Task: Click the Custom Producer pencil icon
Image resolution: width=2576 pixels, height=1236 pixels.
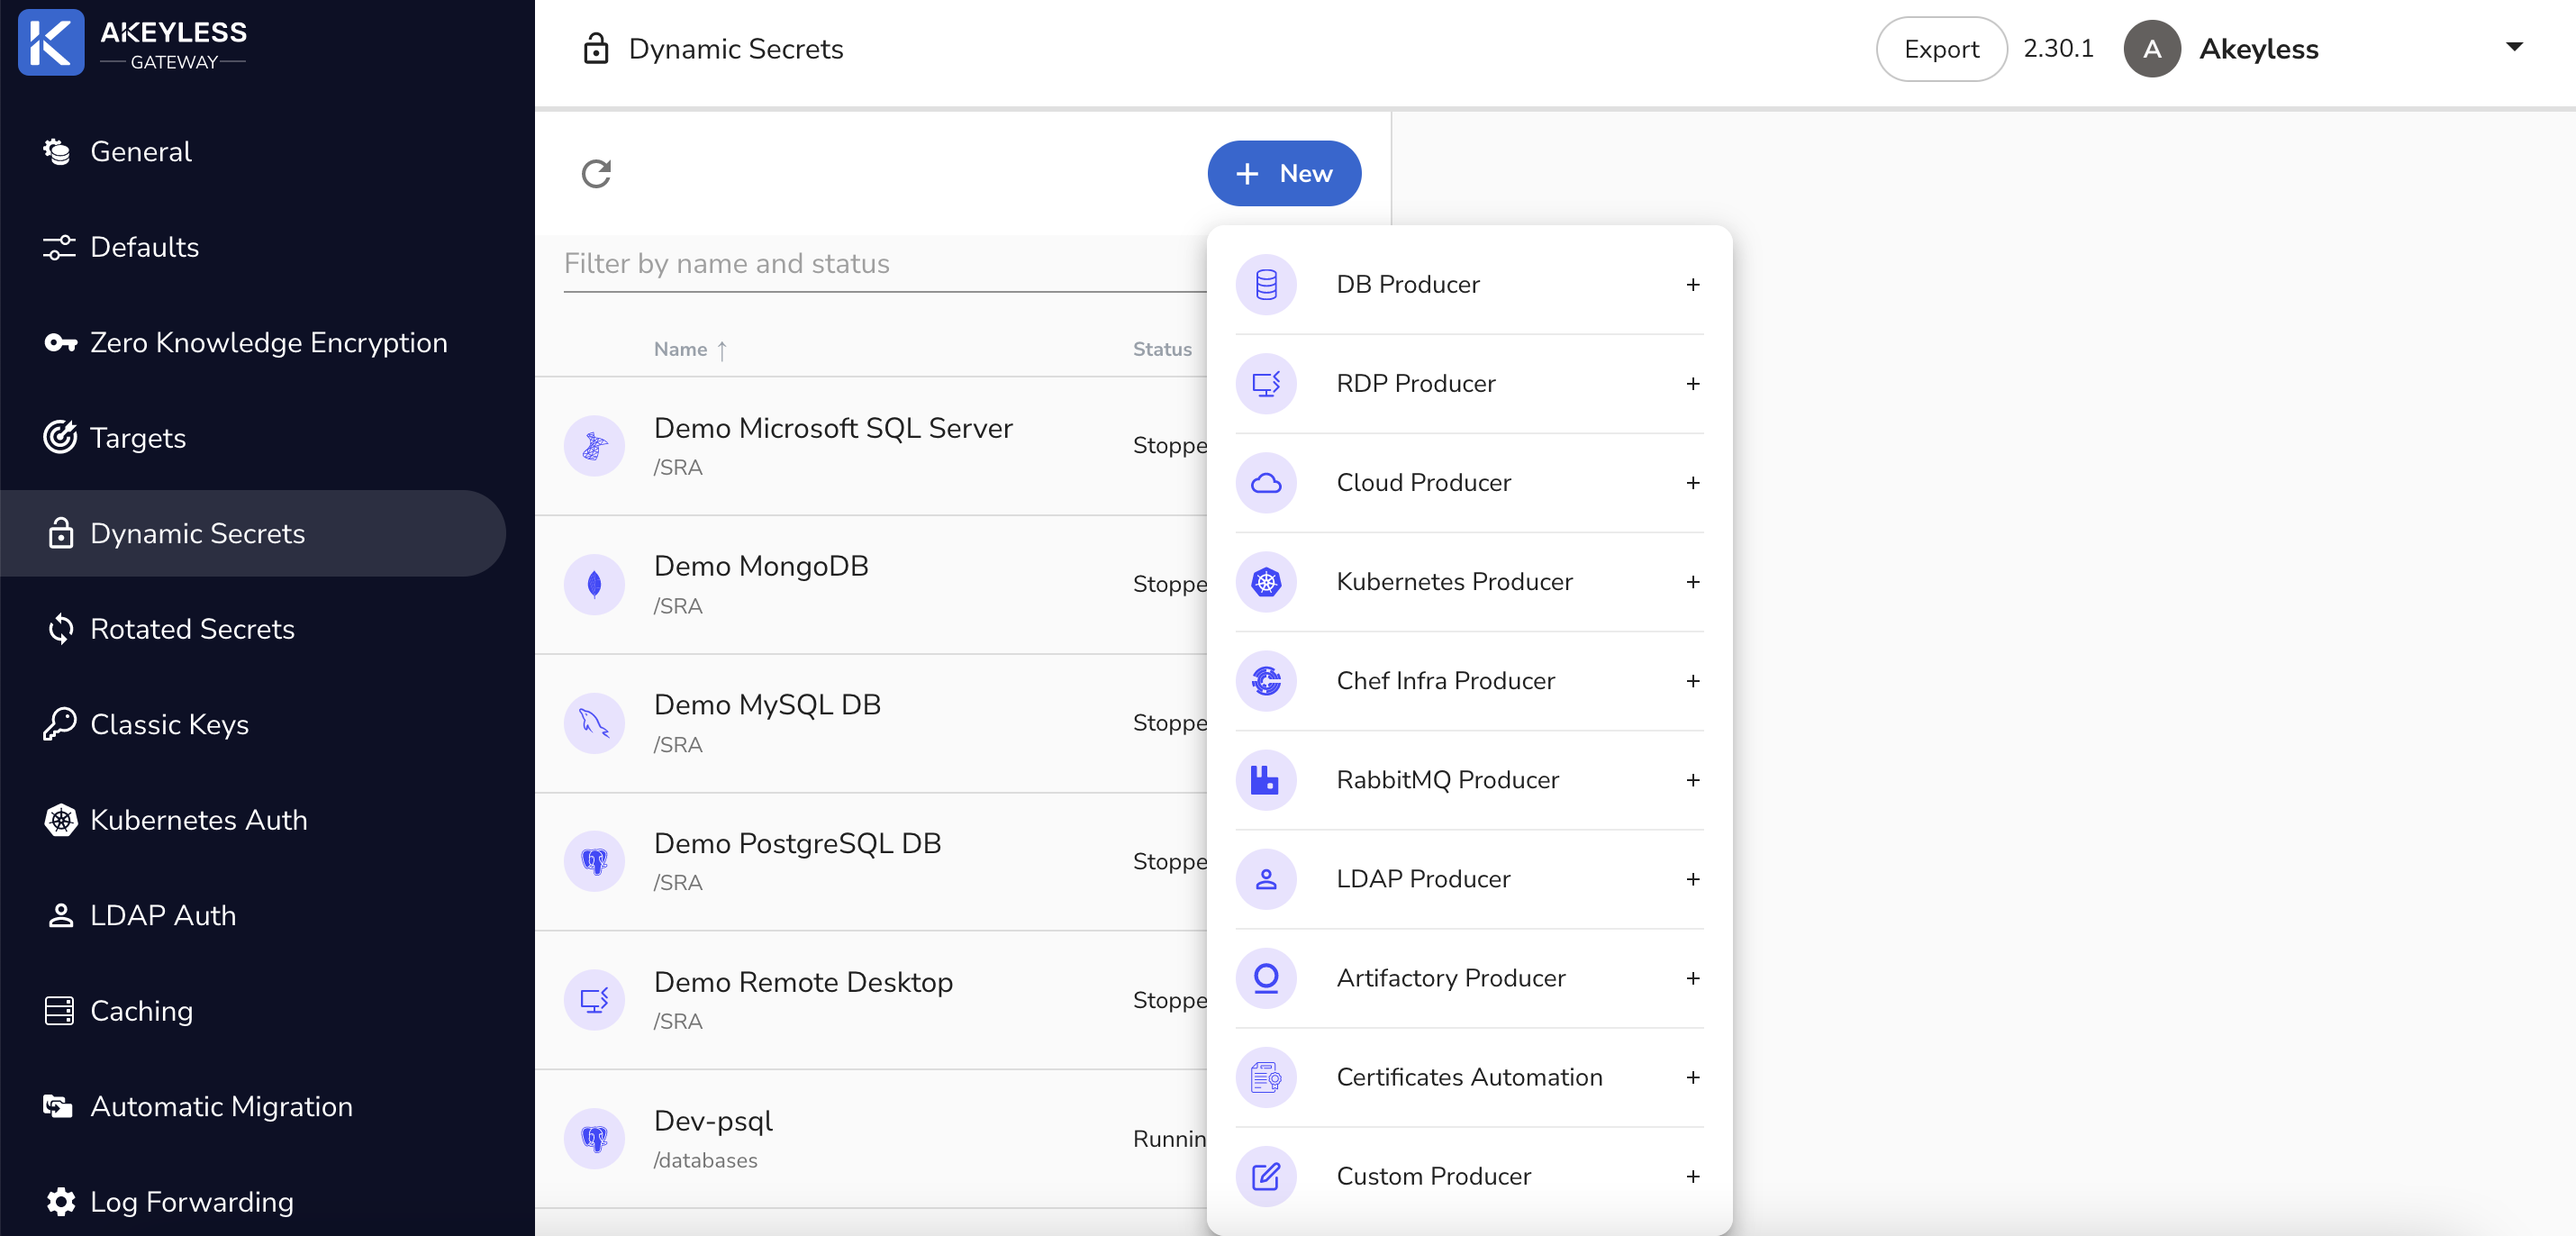Action: [x=1266, y=1176]
